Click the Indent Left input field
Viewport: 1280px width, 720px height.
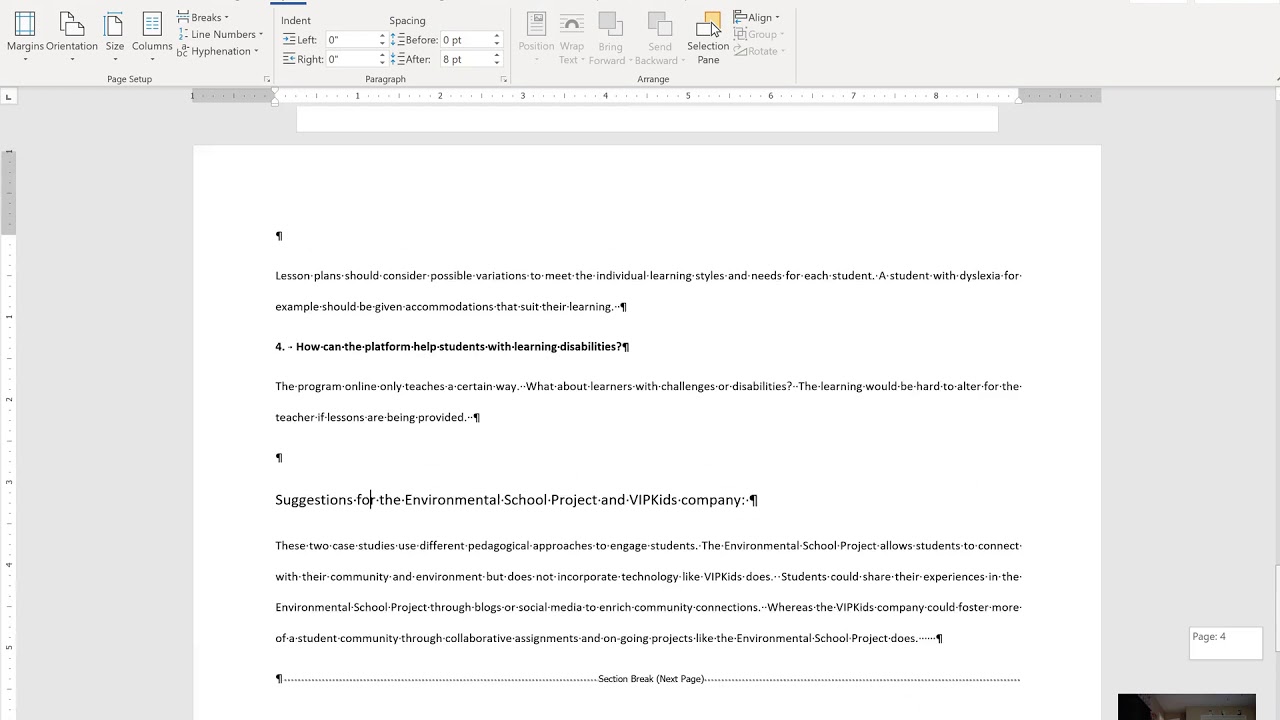pos(350,39)
